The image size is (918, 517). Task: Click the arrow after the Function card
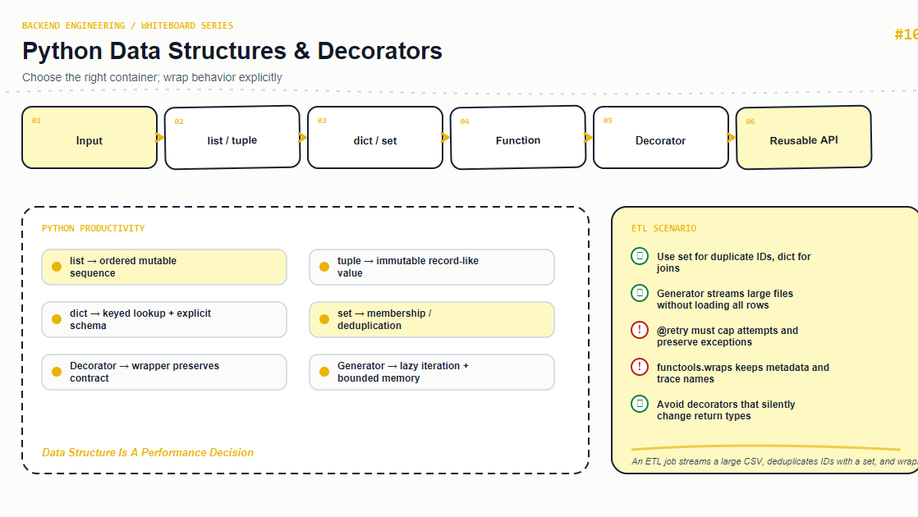(588, 138)
